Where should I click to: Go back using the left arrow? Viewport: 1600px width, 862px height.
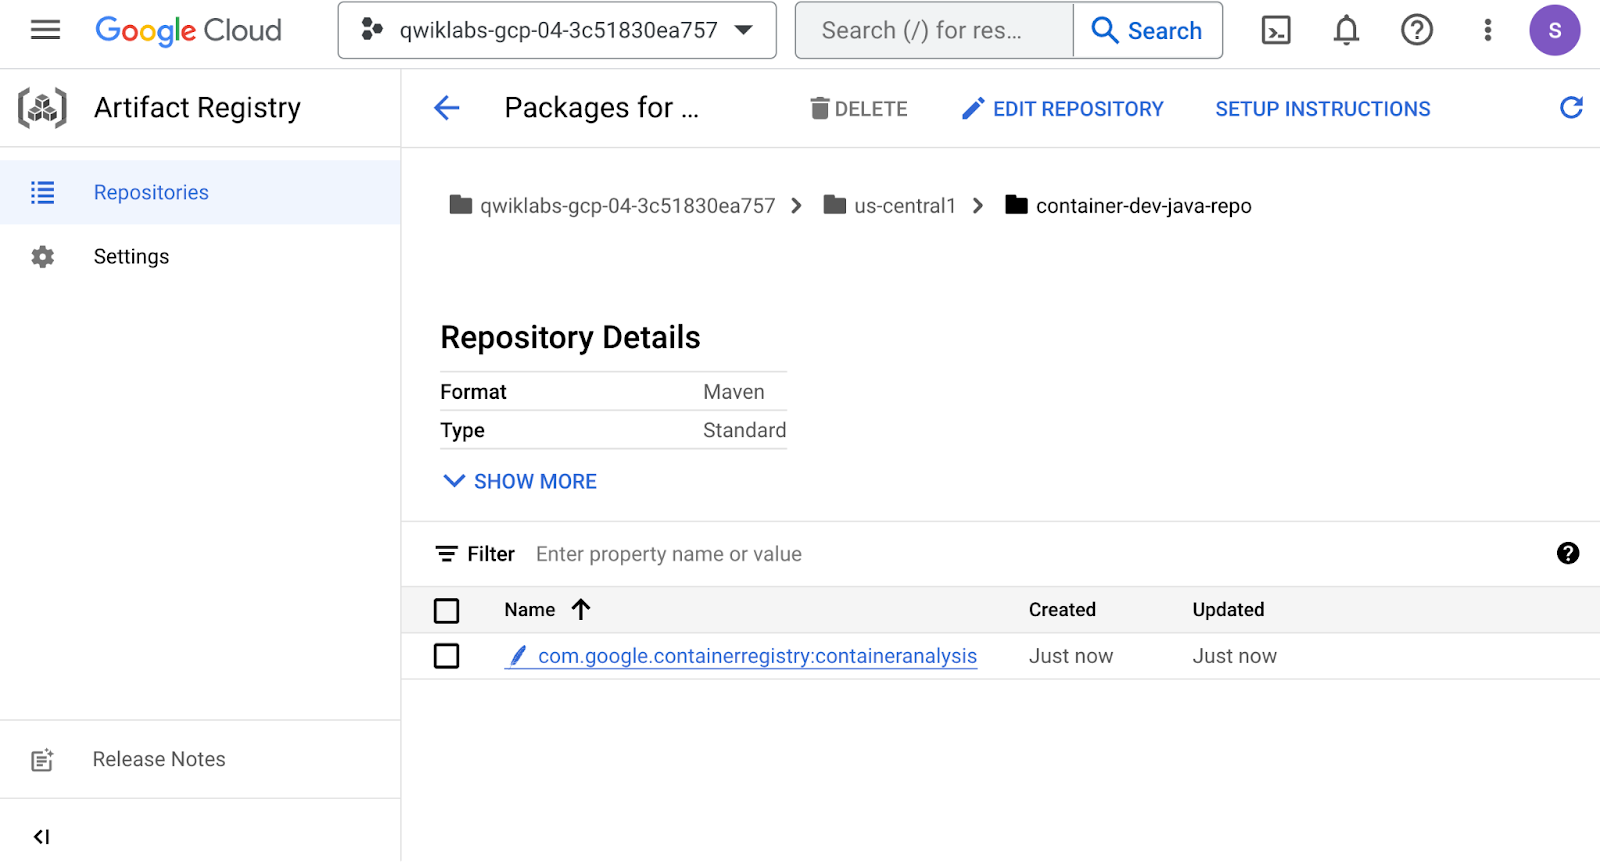tap(447, 108)
